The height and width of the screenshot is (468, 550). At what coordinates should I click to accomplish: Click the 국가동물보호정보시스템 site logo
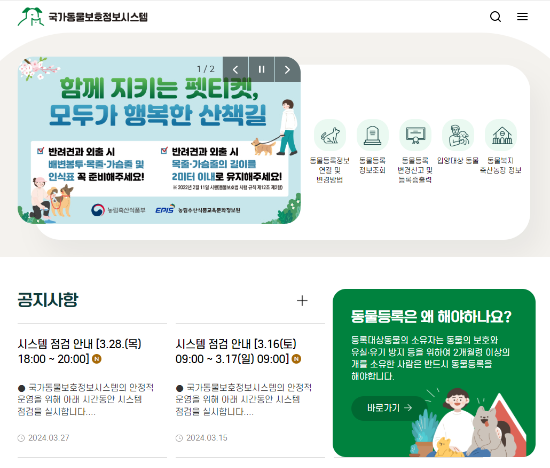(83, 17)
